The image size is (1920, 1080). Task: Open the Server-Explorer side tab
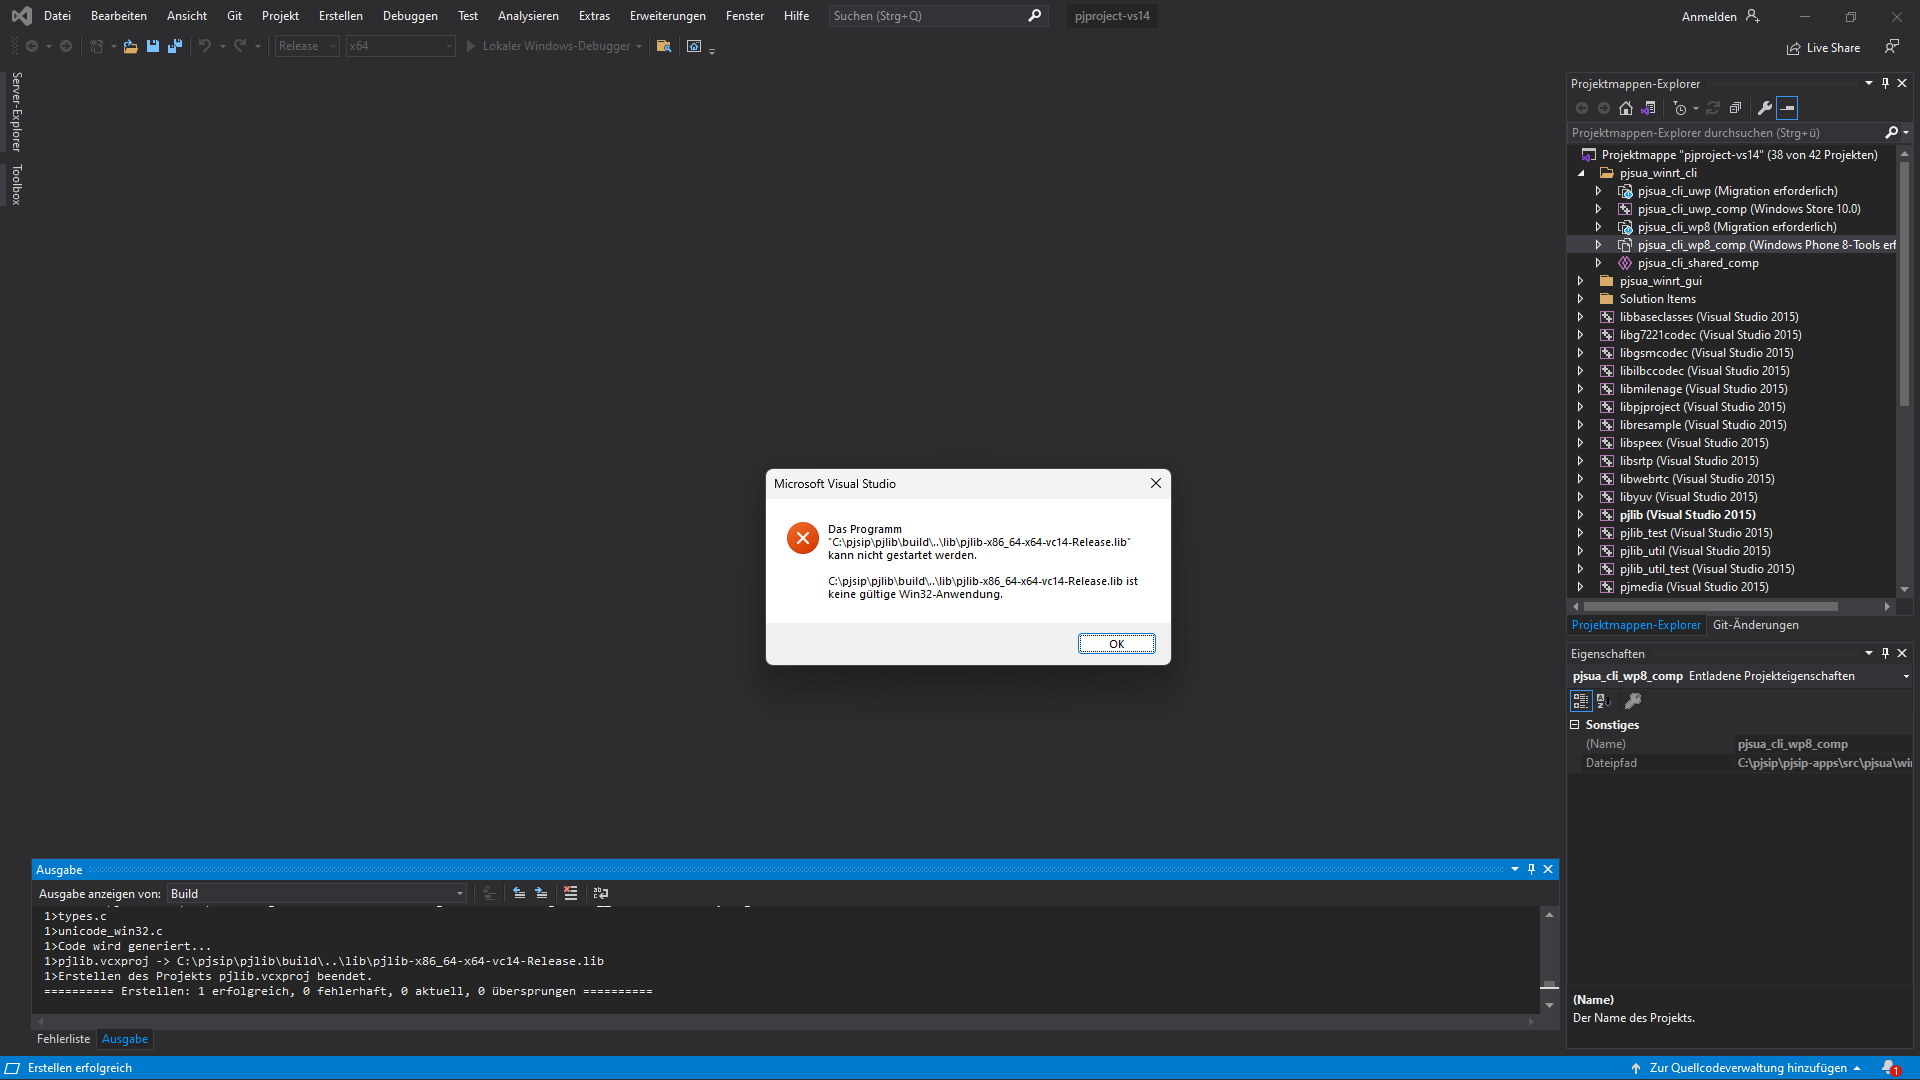coord(16,112)
